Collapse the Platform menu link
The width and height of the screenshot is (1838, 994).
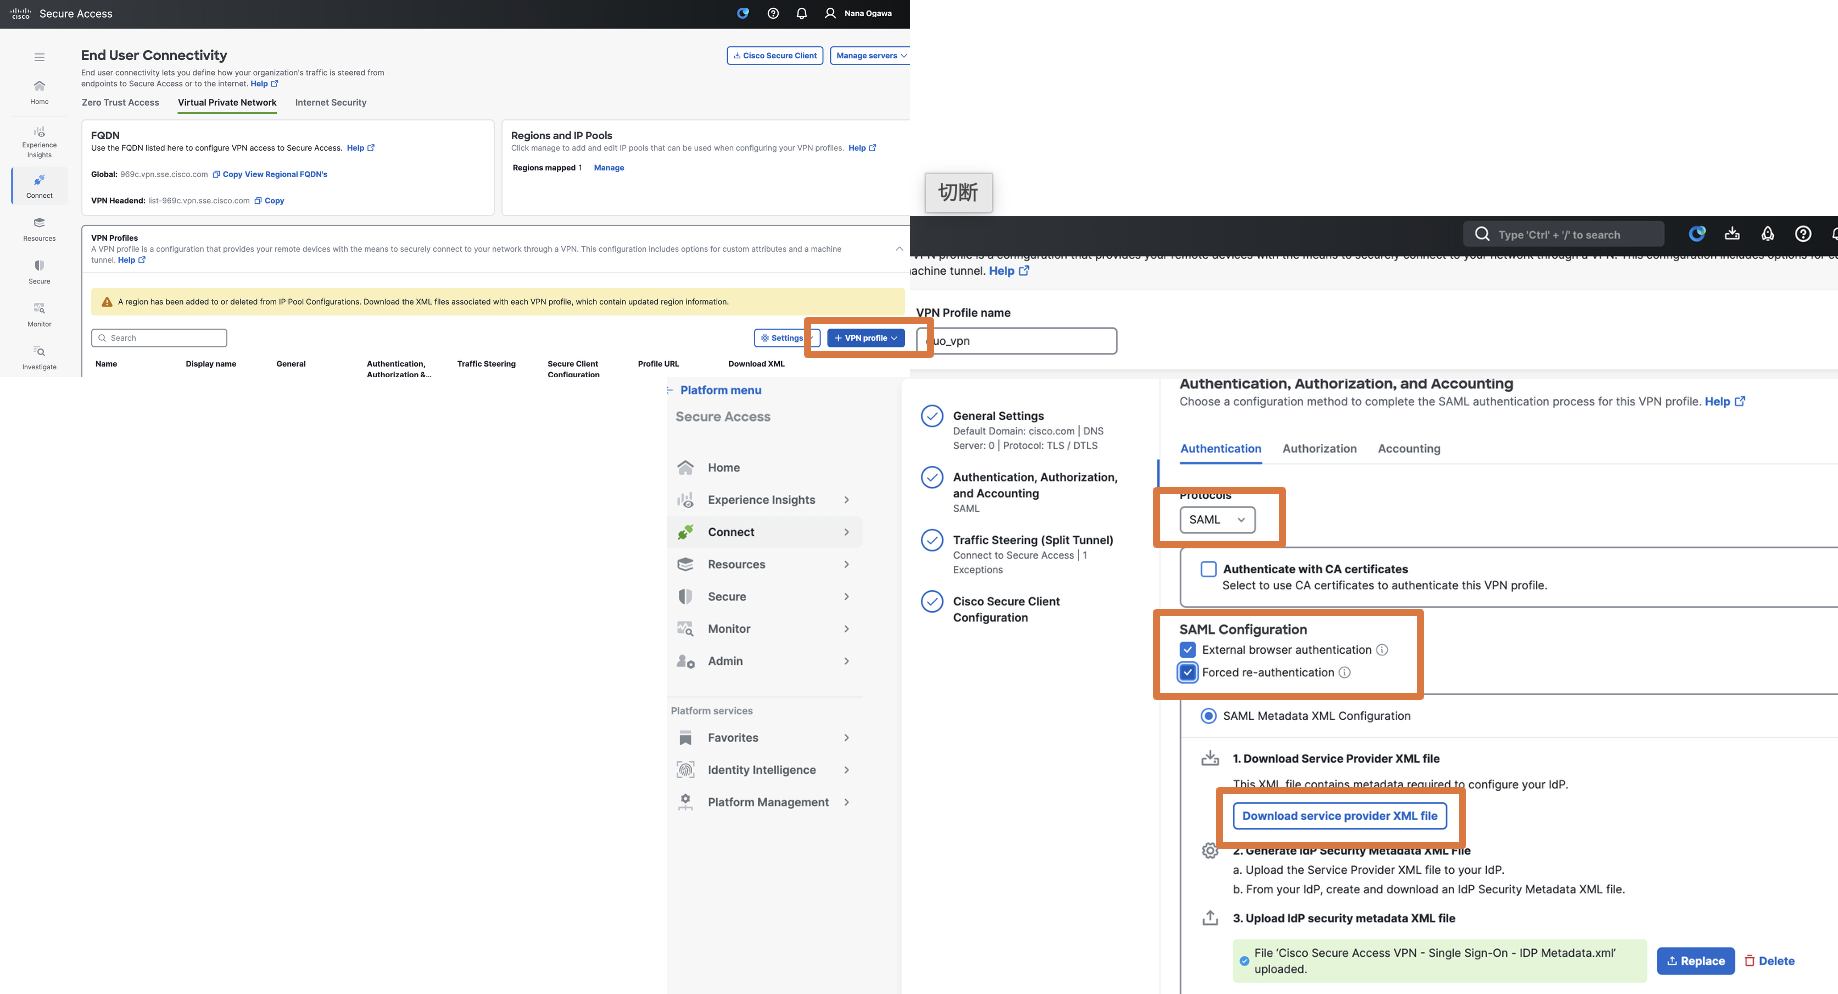pyautogui.click(x=714, y=390)
